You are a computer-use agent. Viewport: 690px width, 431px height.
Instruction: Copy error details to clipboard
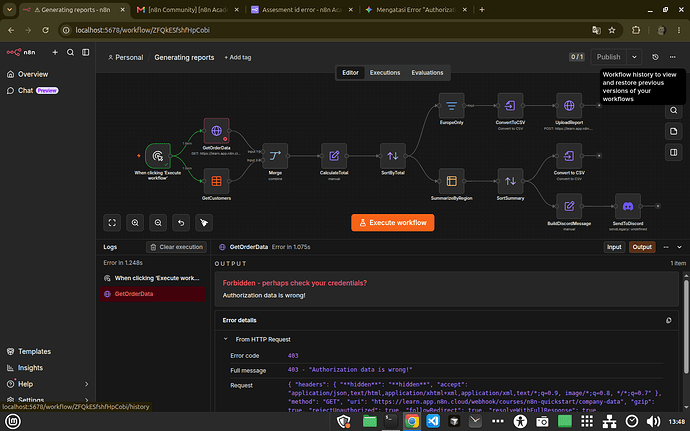coord(668,320)
